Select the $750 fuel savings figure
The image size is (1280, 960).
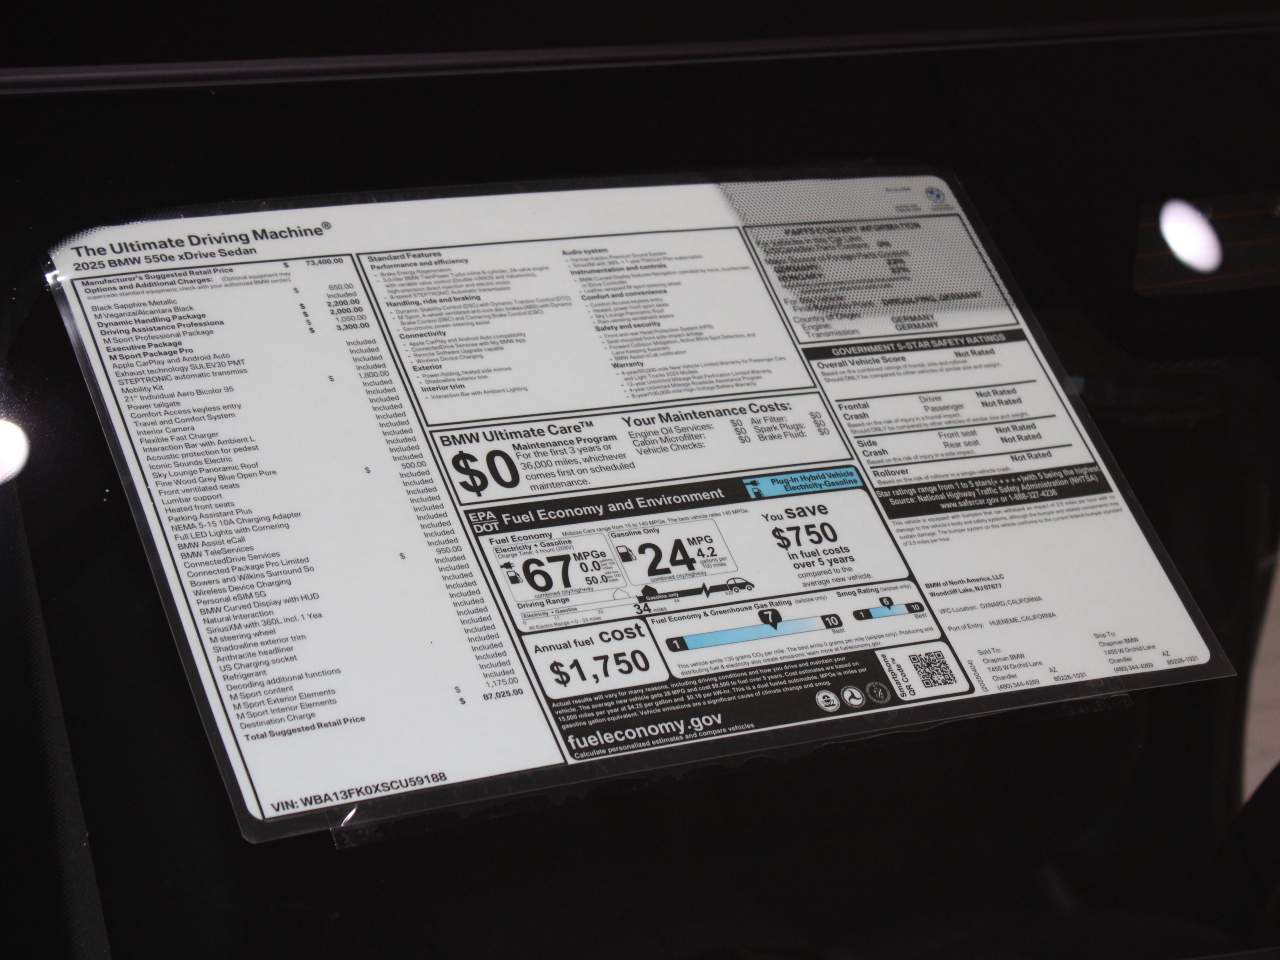[x=804, y=536]
